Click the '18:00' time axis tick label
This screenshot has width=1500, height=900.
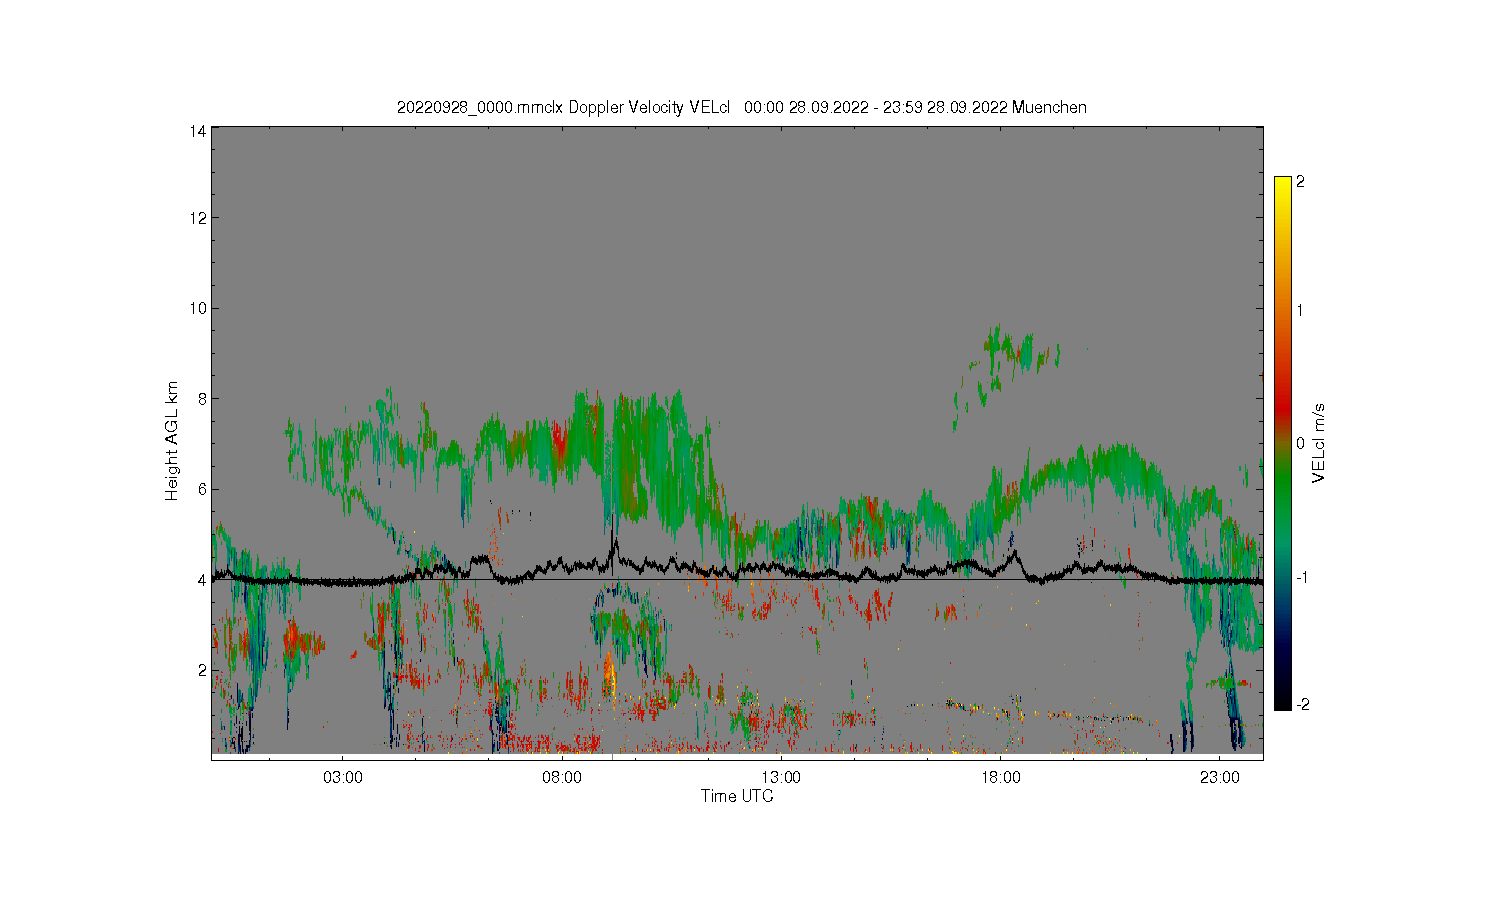click(1000, 778)
